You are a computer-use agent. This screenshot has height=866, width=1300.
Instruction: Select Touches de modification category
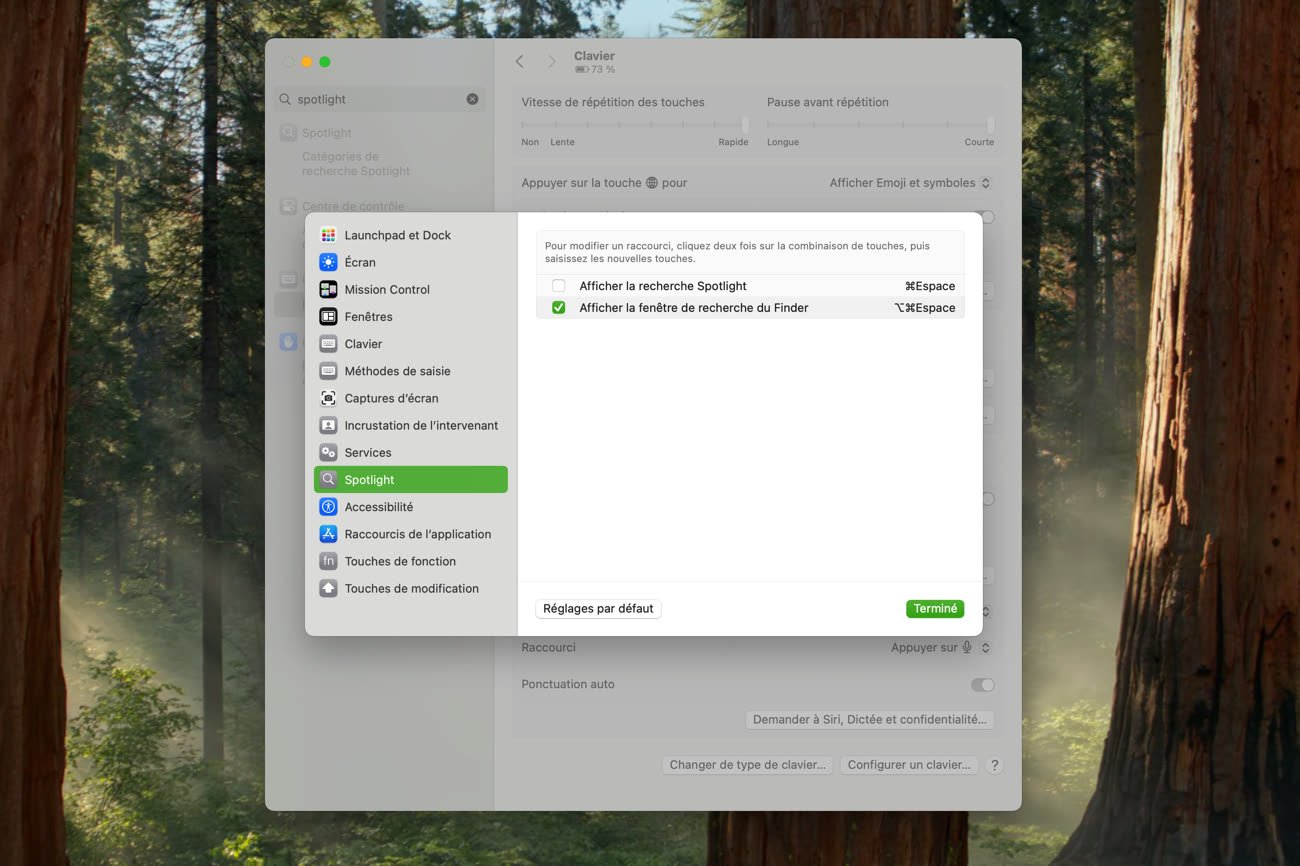pos(411,588)
